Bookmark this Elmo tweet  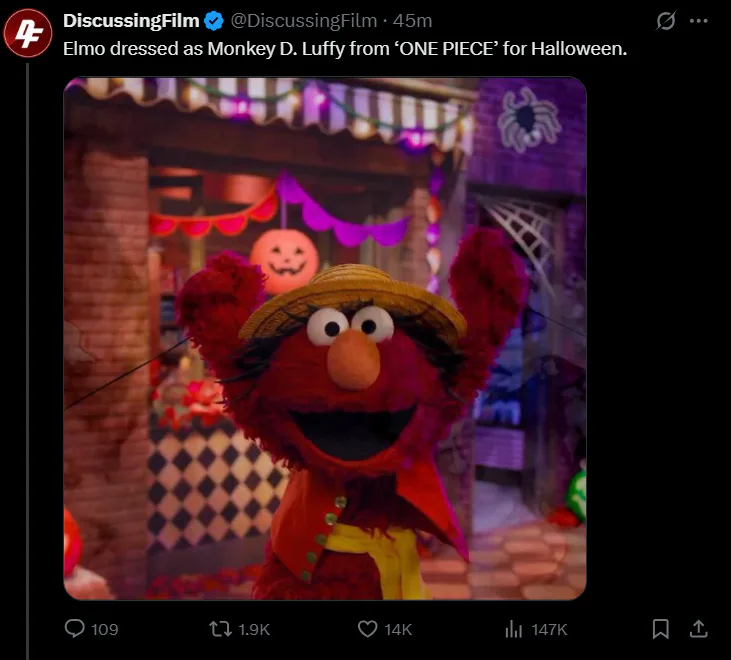pyautogui.click(x=660, y=629)
